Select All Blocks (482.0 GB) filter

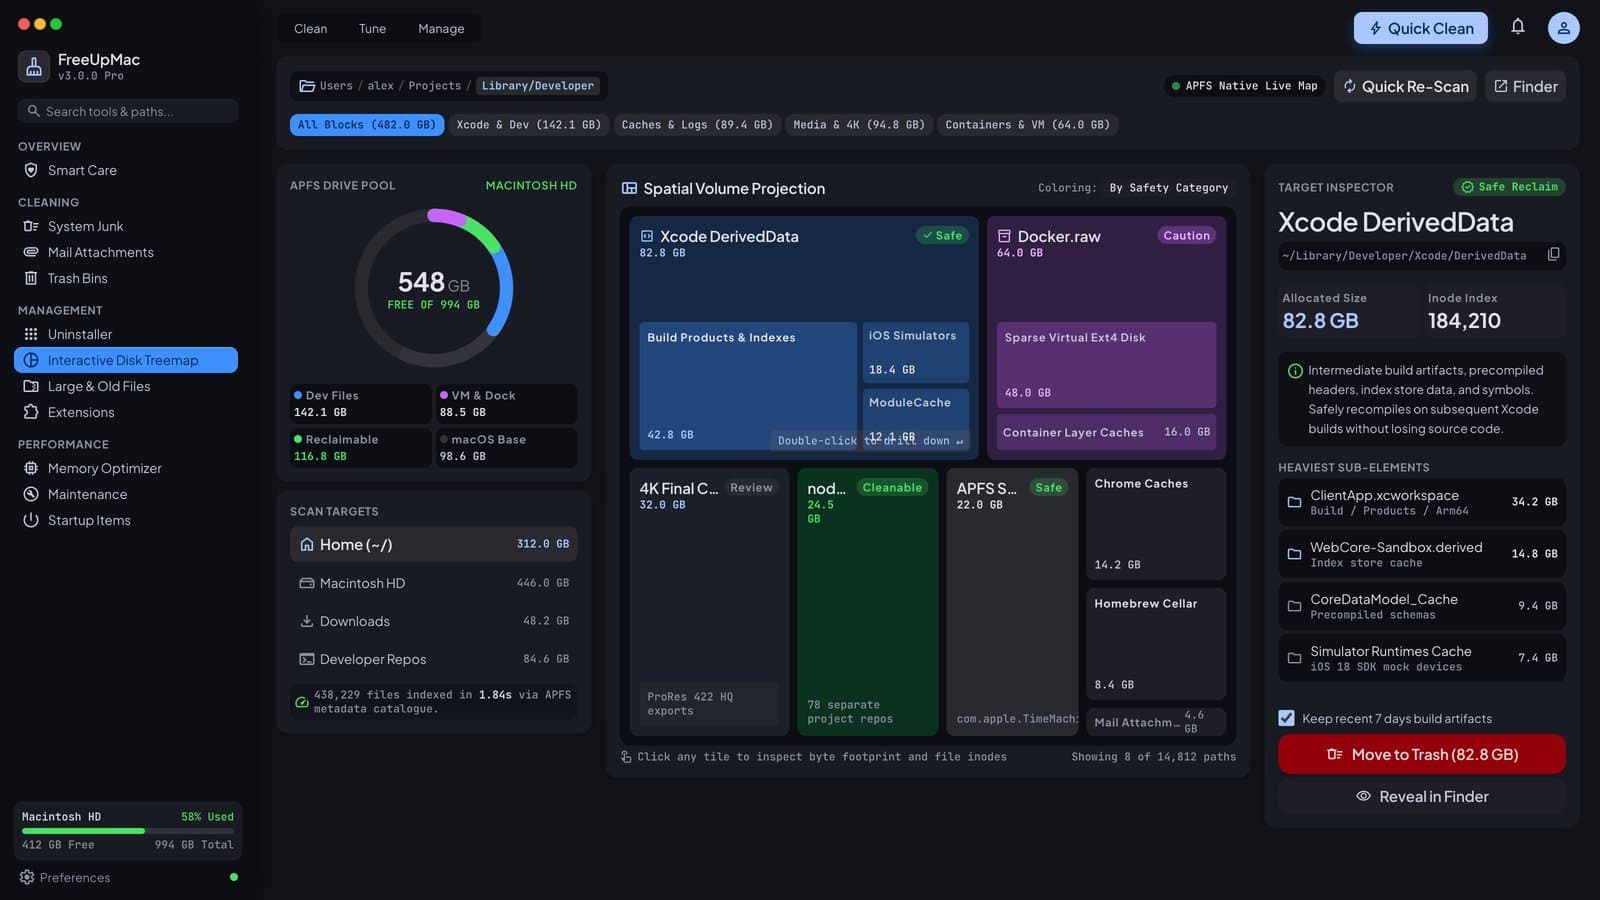point(367,125)
